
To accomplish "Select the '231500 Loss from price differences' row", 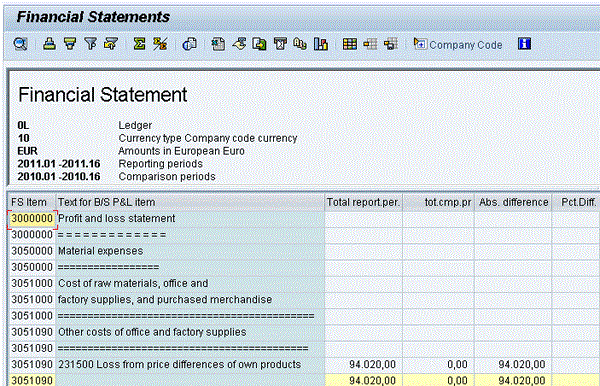I will [179, 365].
